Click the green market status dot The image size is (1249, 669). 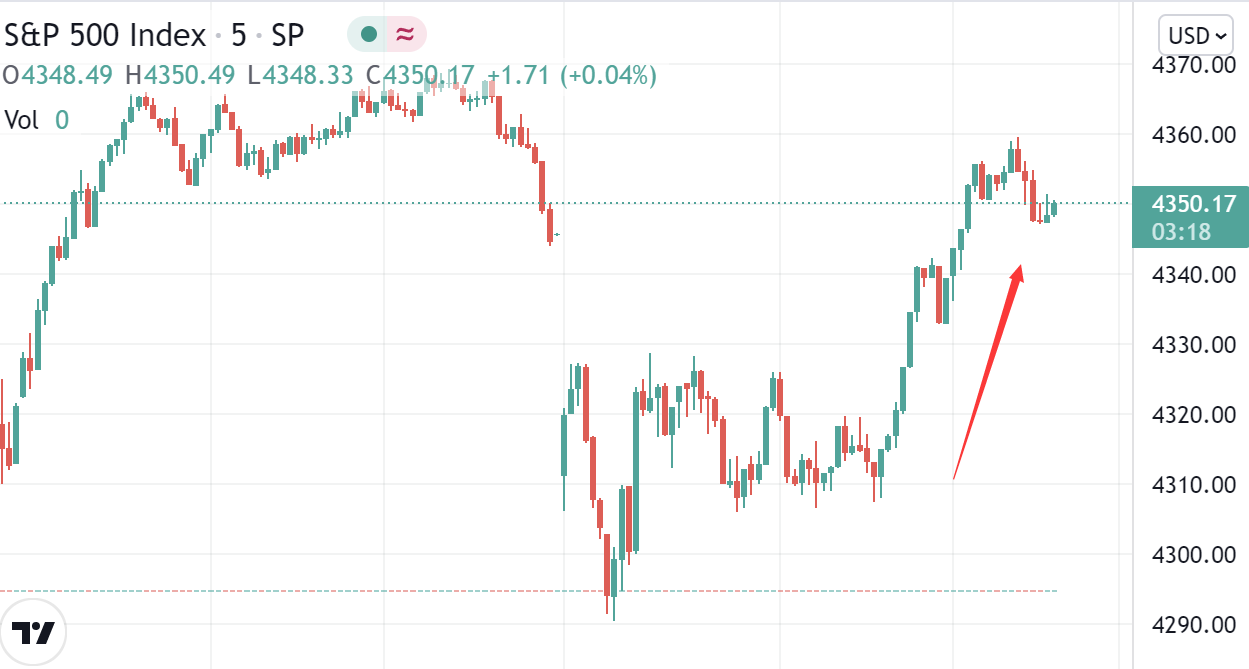coord(369,35)
